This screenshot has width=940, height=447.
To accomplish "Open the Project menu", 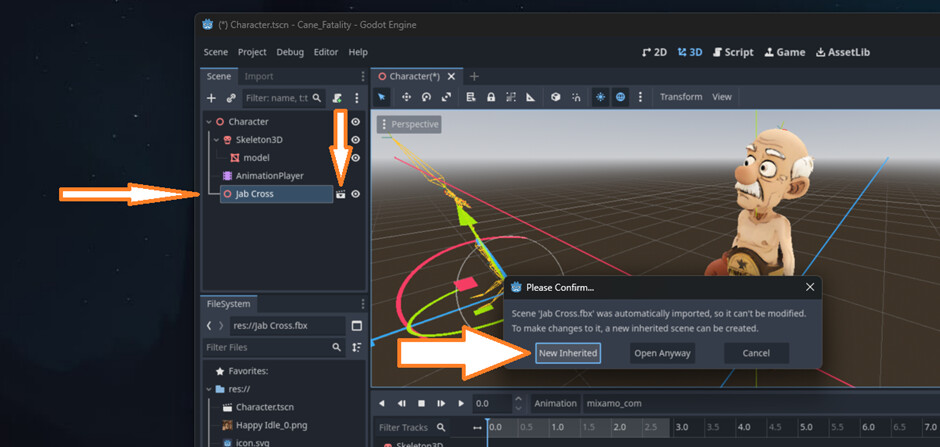I will point(252,52).
